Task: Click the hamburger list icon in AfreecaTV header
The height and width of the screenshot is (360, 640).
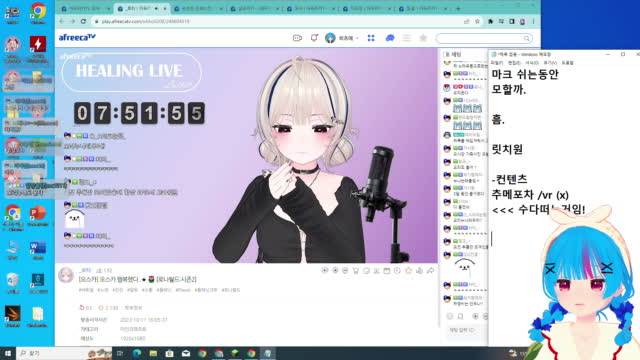Action: [x=407, y=38]
